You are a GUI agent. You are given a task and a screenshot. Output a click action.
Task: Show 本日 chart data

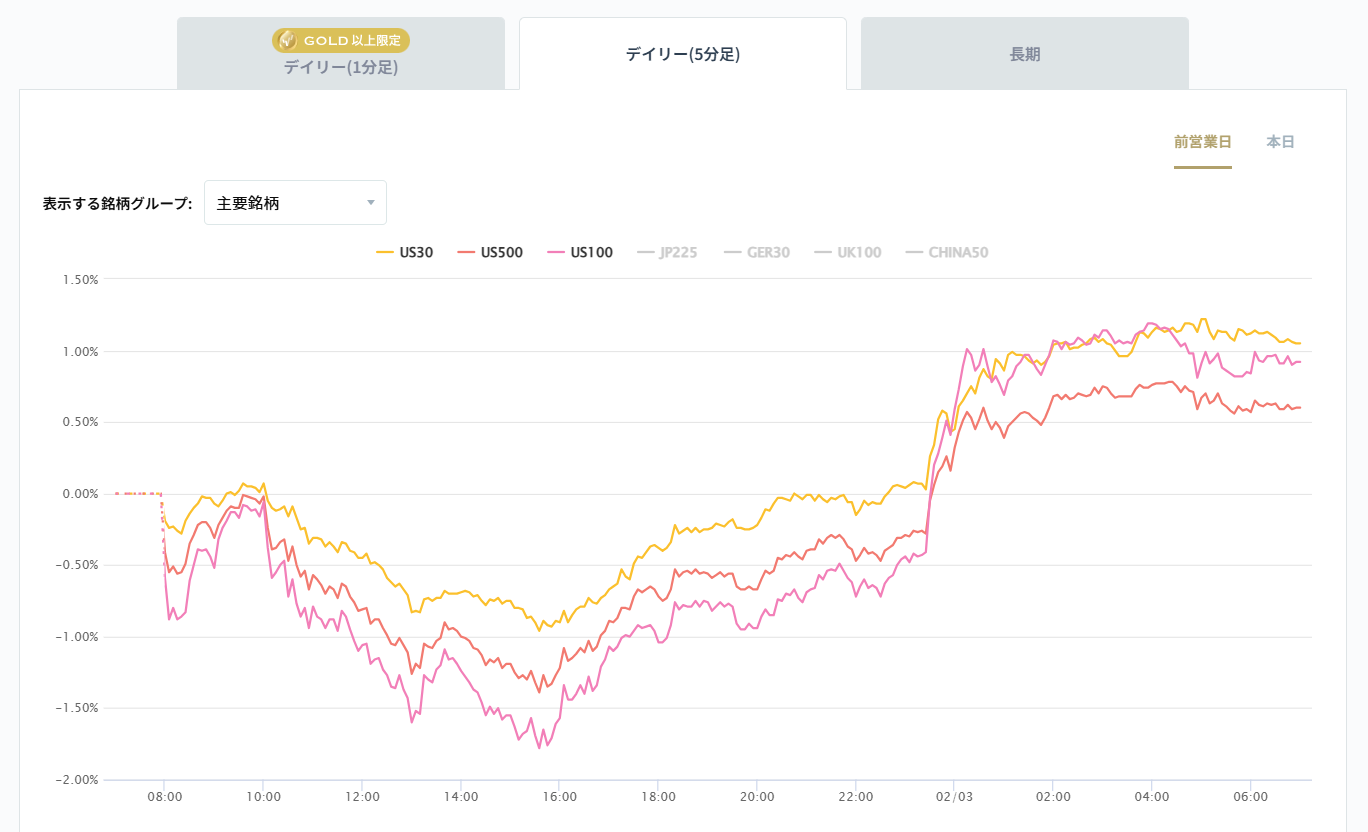1281,142
